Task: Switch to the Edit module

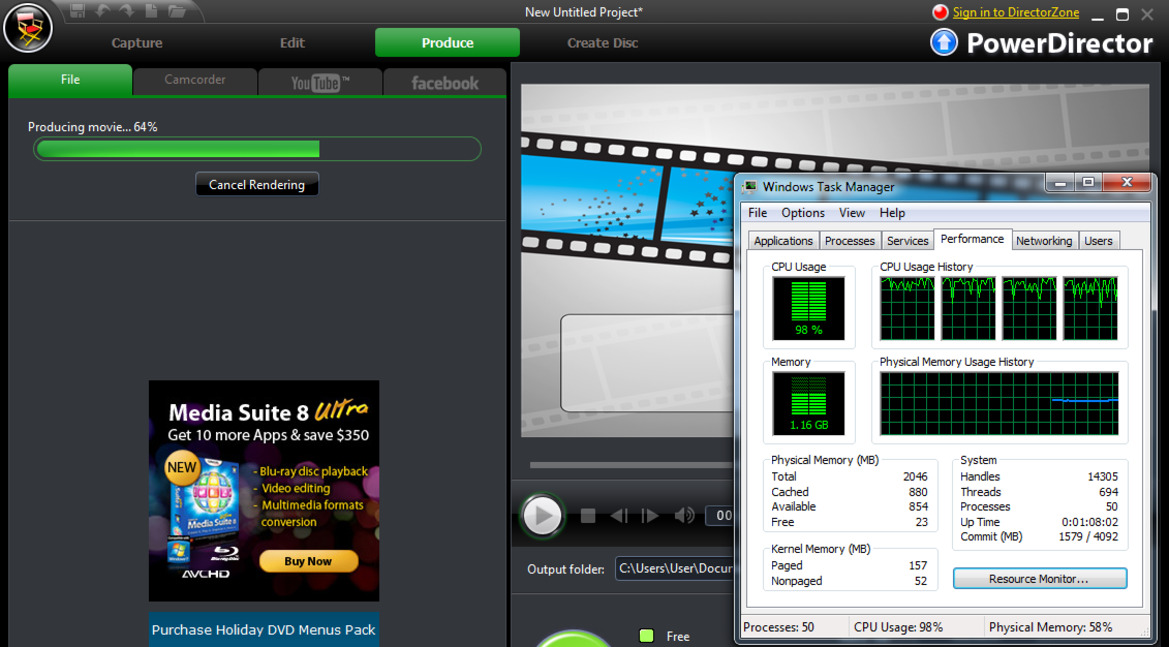Action: point(292,42)
